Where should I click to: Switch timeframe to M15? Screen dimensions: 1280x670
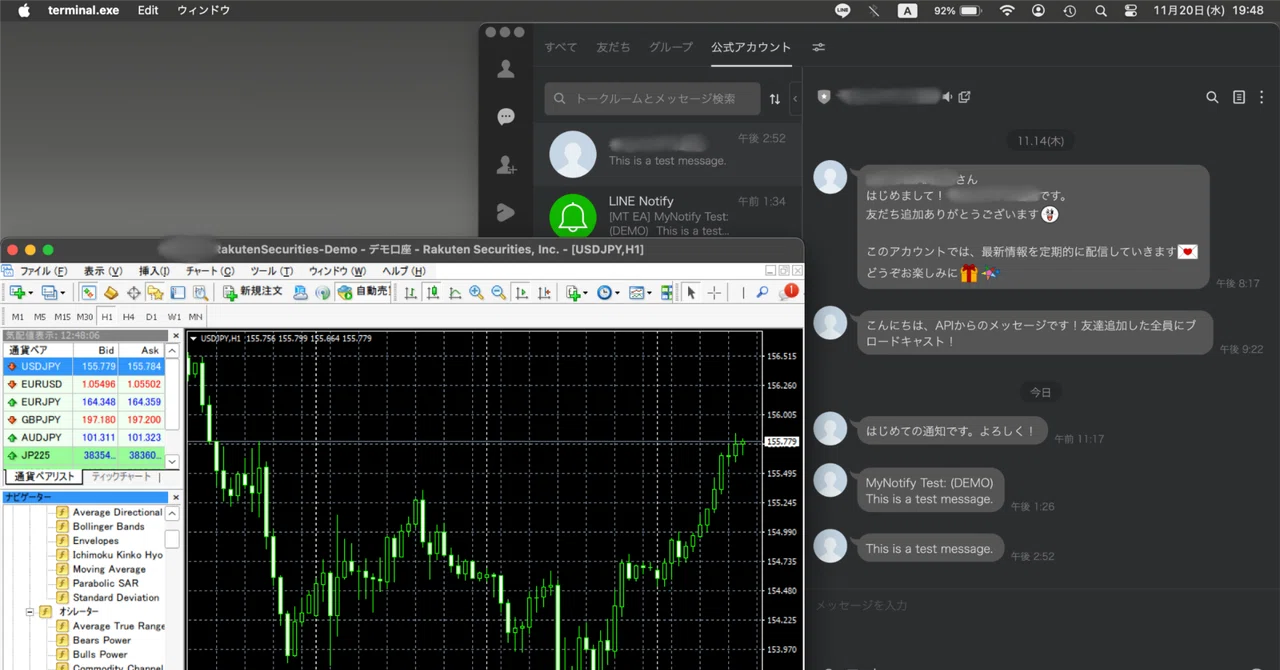(x=62, y=317)
